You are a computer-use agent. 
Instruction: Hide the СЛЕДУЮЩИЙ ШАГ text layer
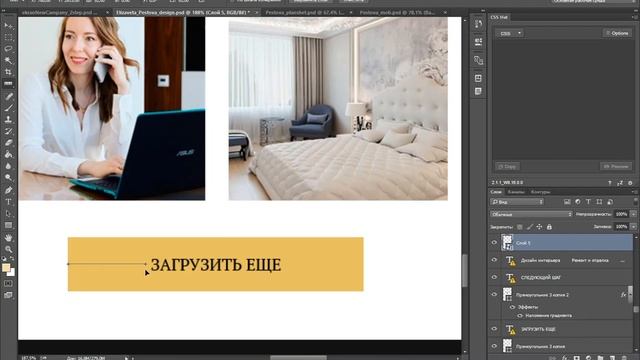(494, 277)
